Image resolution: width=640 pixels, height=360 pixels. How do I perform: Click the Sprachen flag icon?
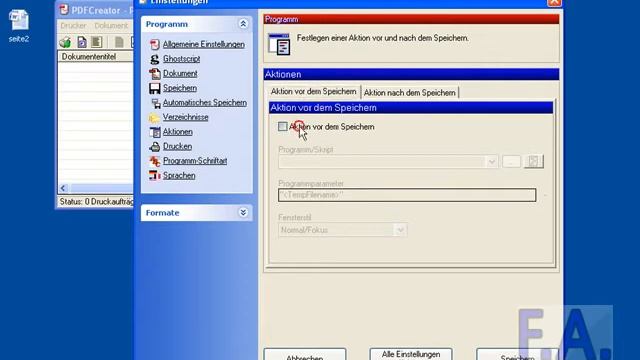pyautogui.click(x=154, y=176)
